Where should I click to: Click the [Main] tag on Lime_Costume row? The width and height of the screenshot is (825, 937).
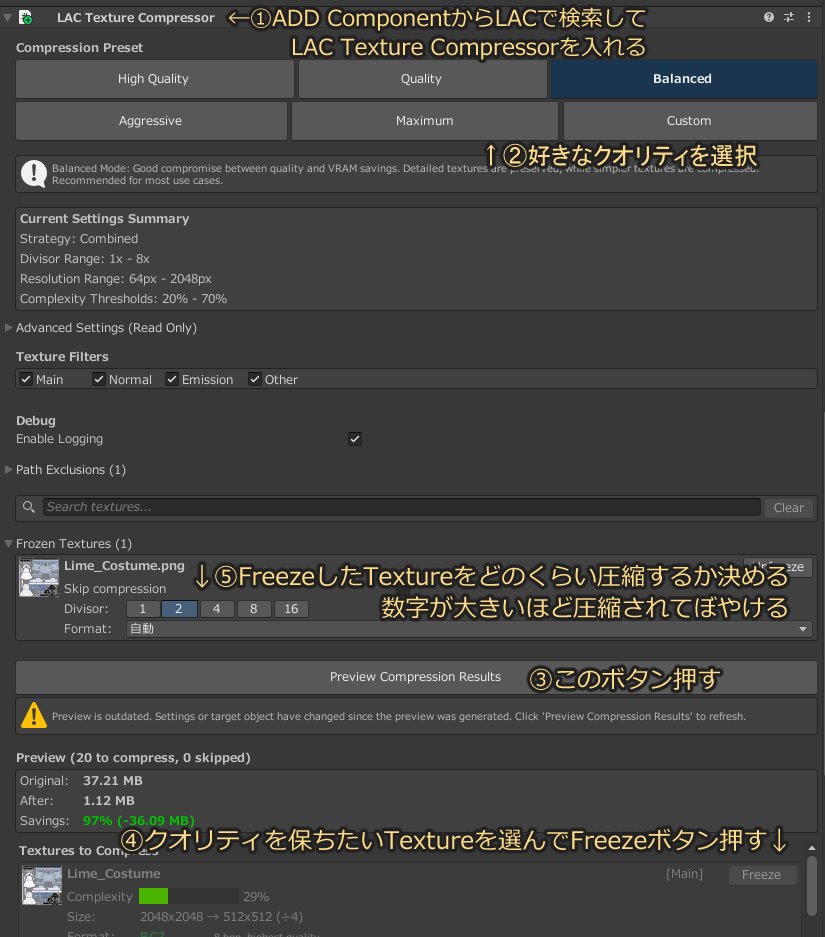click(685, 874)
